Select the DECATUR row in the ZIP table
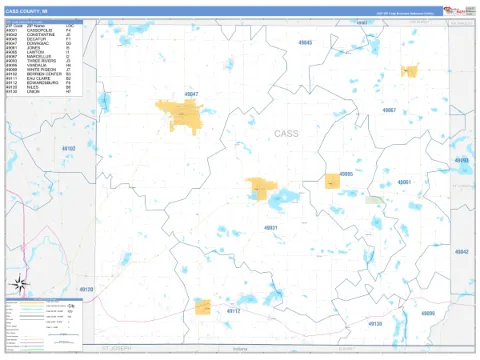 39,39
